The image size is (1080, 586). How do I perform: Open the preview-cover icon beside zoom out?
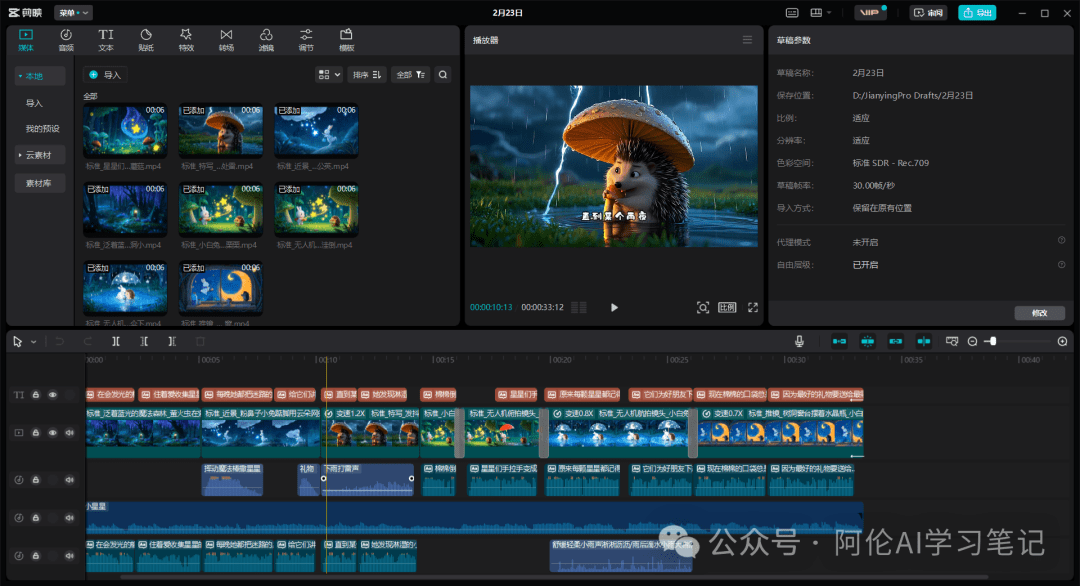tap(952, 341)
